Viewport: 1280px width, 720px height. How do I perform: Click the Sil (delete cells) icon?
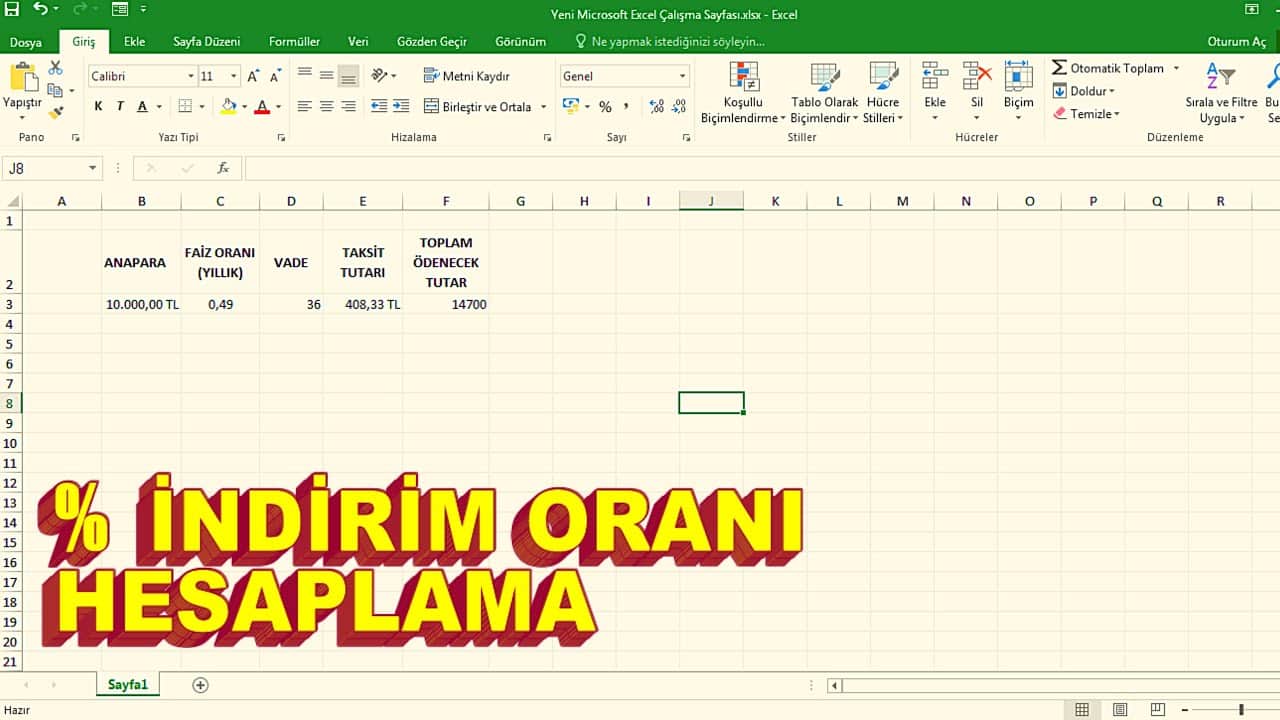[976, 85]
